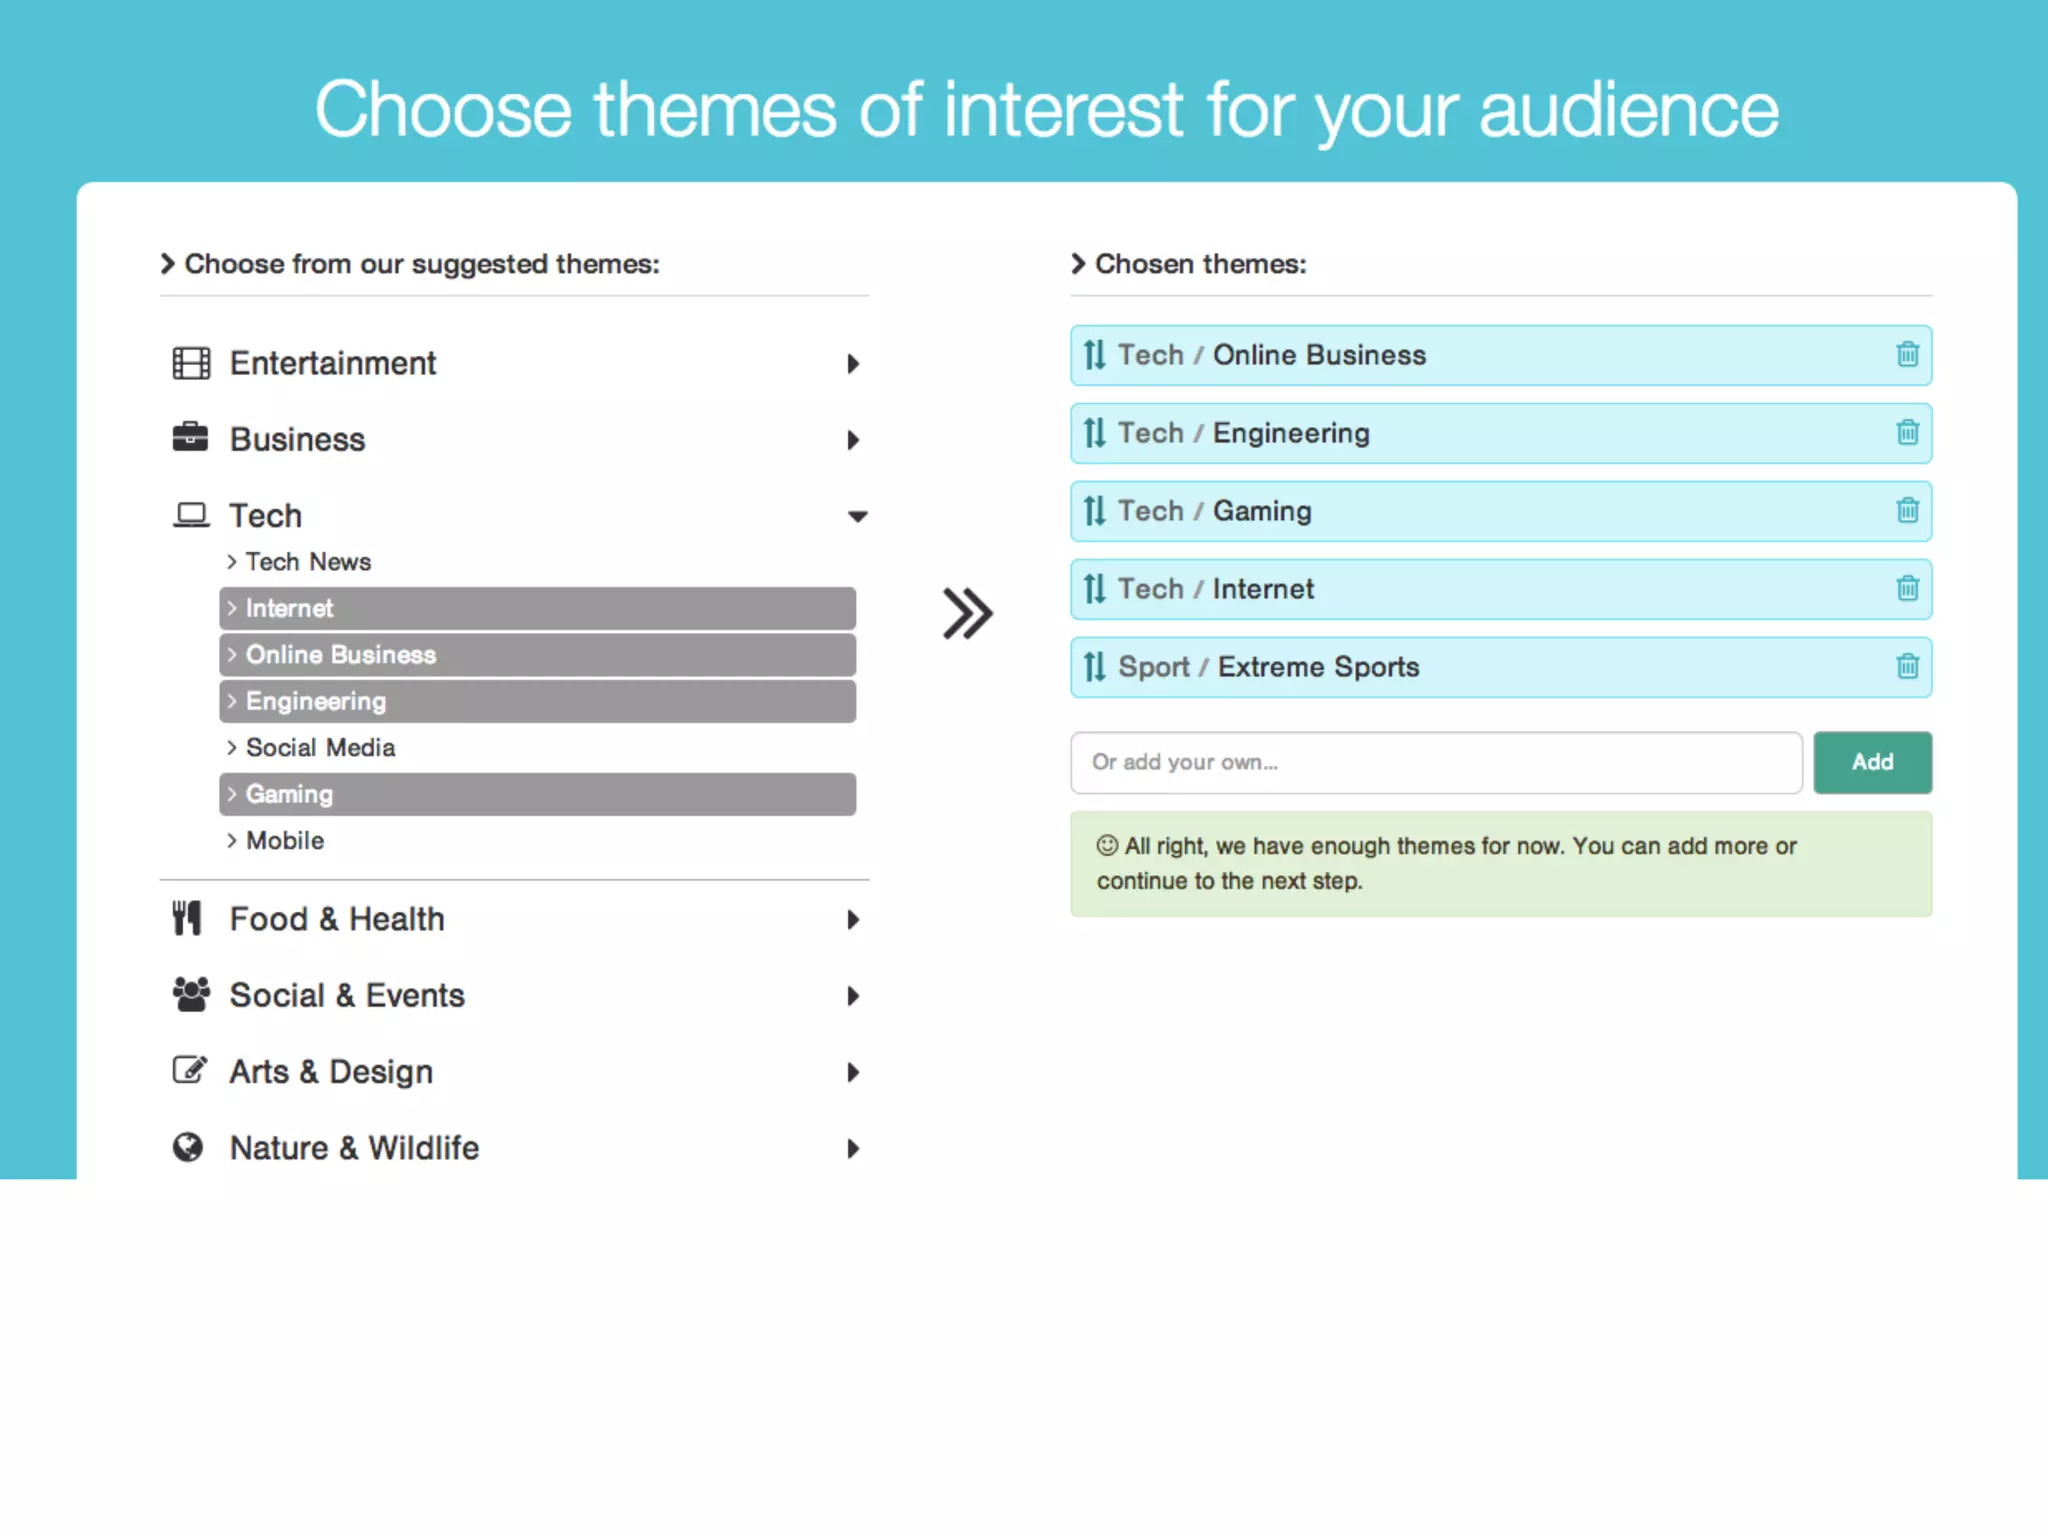This screenshot has height=1536, width=2048.
Task: Open the Nature & Wildlife category
Action: pyautogui.click(x=513, y=1148)
